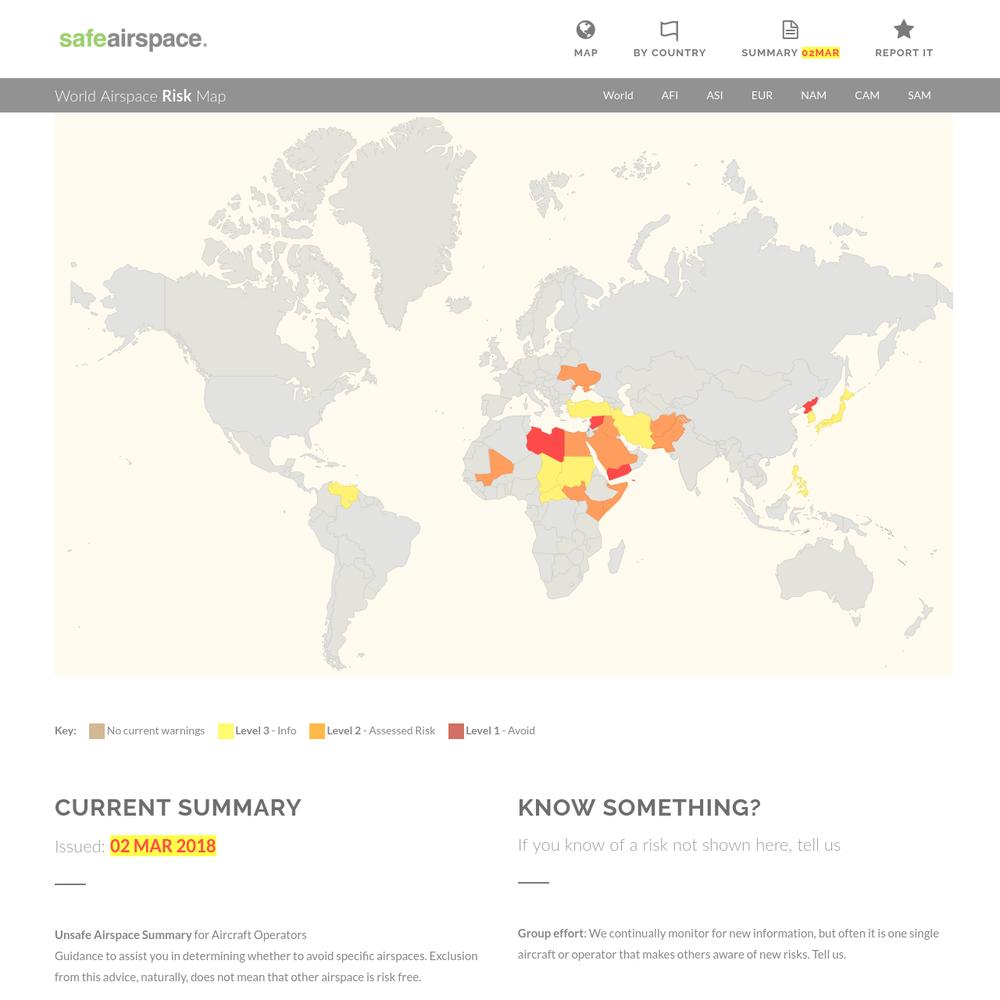Screen dimensions: 1000x1000
Task: Click the Report It star icon
Action: coord(904,30)
